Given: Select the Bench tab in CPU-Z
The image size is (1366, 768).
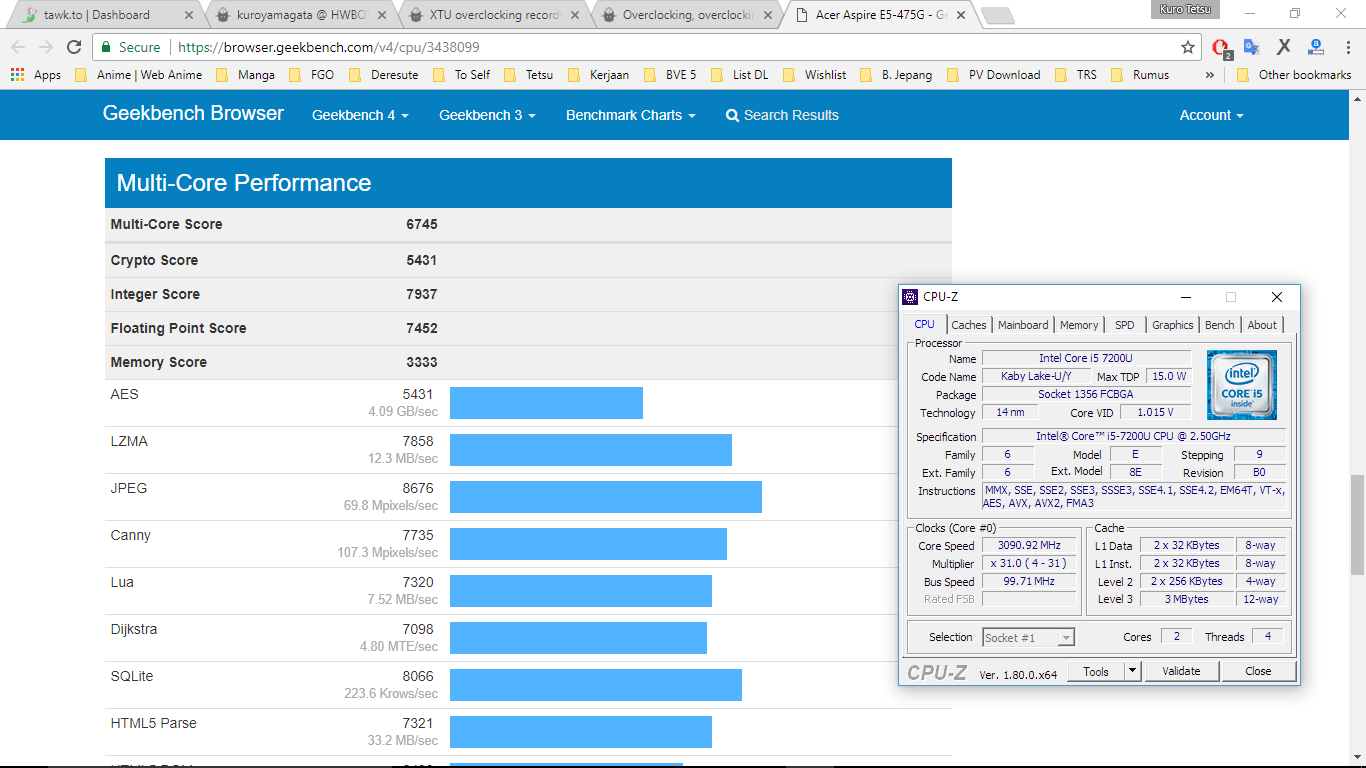Looking at the screenshot, I should pos(1219,325).
